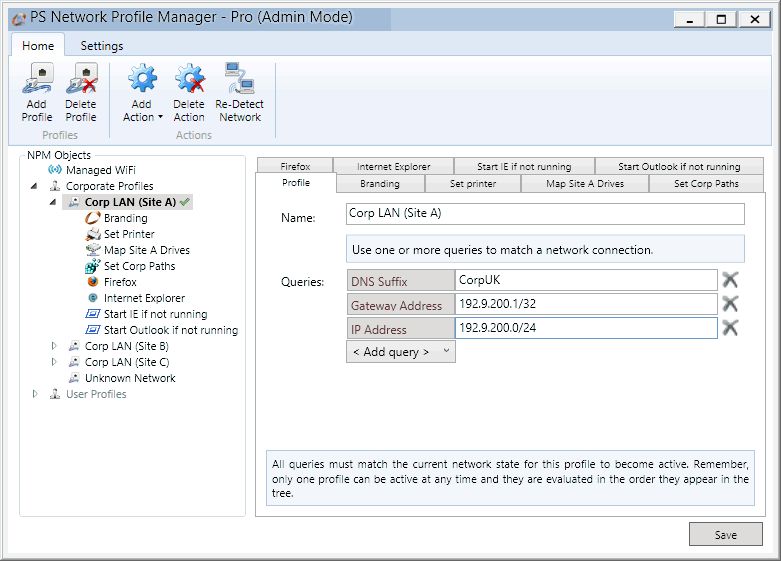This screenshot has height=561, width=781.
Task: Open the Add query dropdown
Action: pos(401,352)
